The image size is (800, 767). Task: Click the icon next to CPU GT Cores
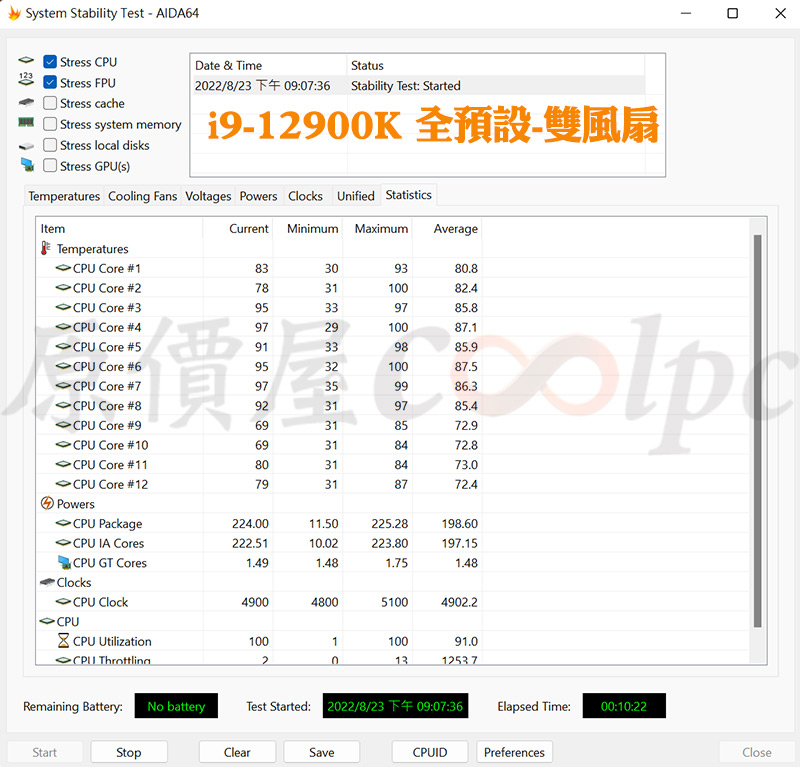[64, 562]
